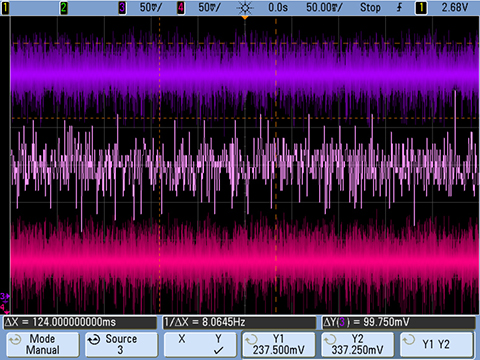
Task: Select the Y2 337.250mV cursor softkey
Action: pyautogui.click(x=358, y=344)
